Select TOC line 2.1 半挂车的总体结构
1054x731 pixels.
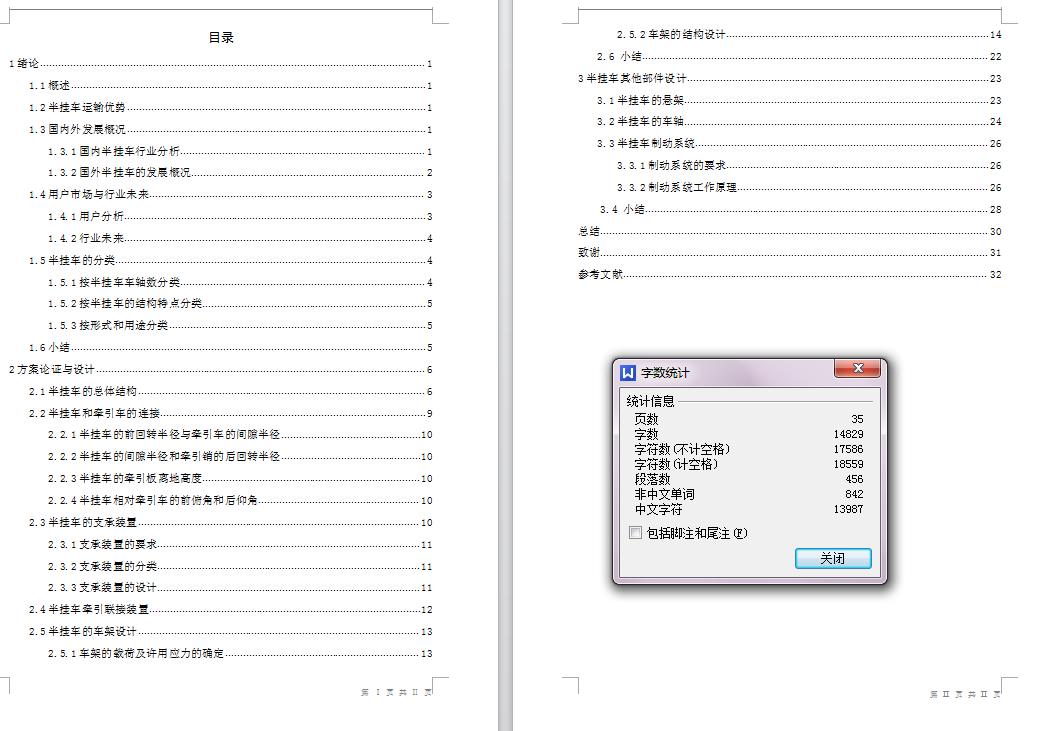[x=230, y=391]
